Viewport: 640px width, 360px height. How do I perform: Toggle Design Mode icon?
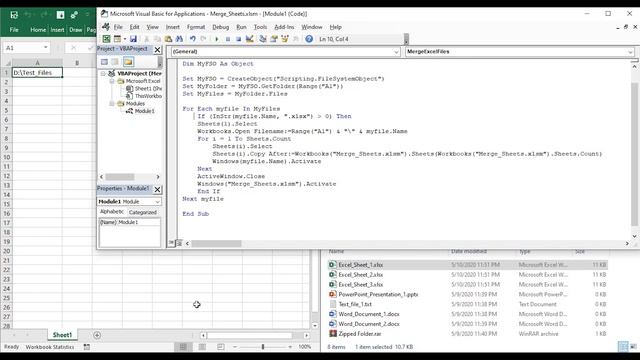[x=249, y=39]
